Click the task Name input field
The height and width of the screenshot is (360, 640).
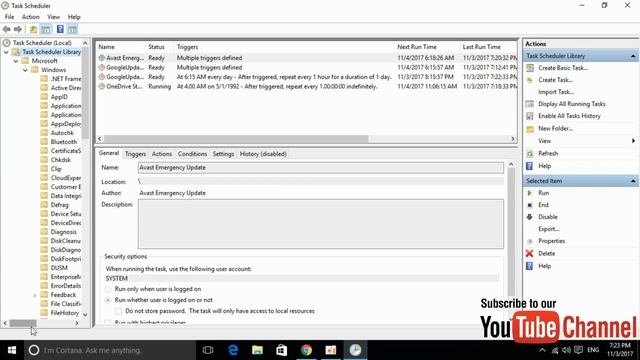coord(321,168)
